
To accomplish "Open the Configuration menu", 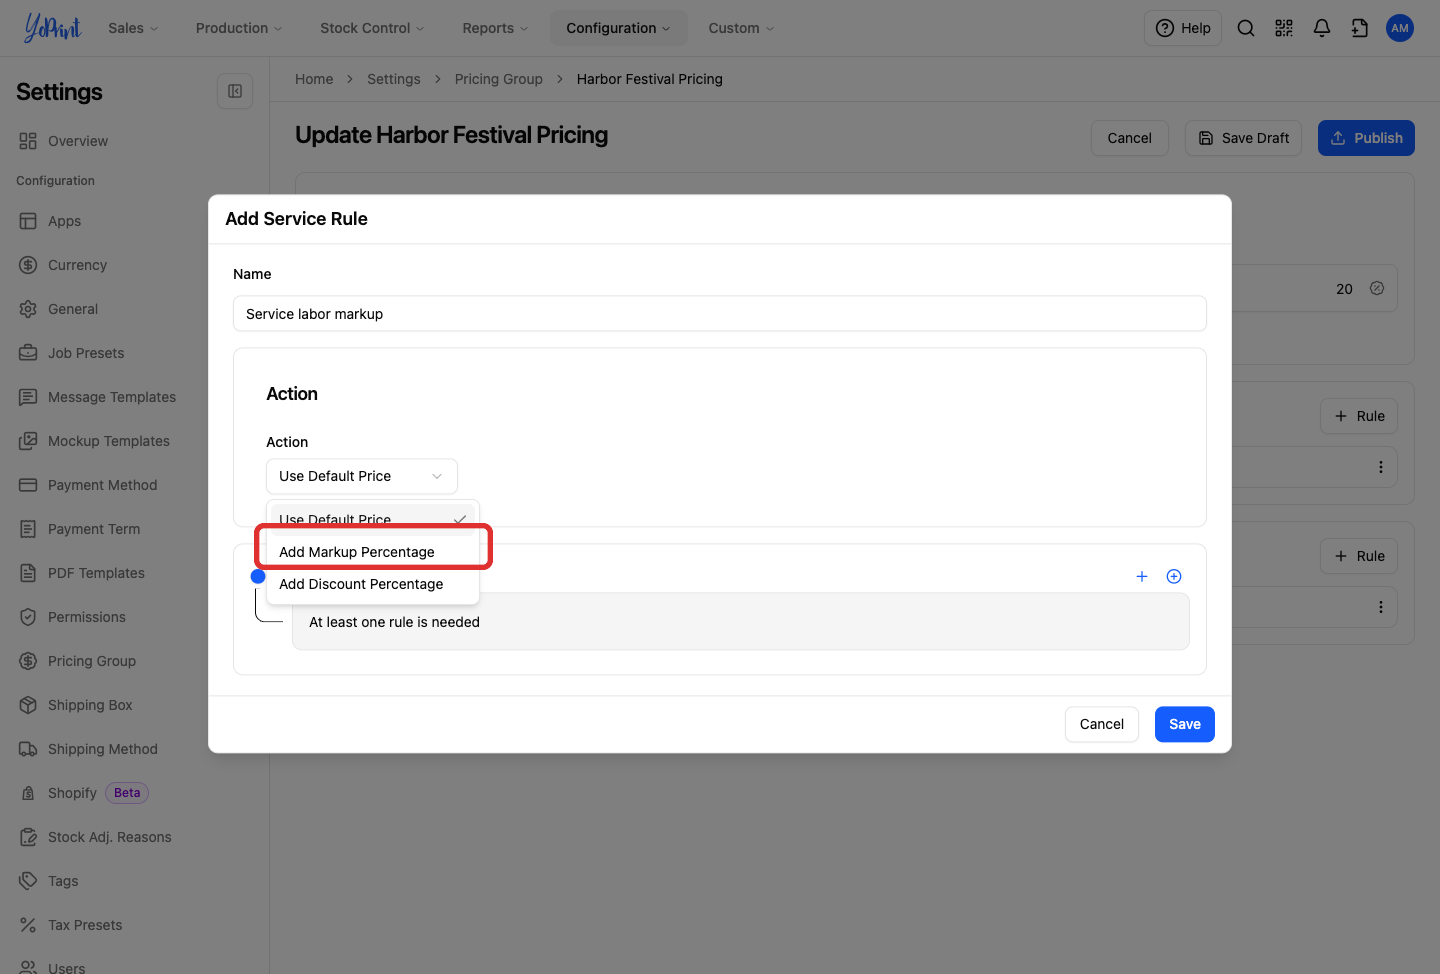I will pyautogui.click(x=618, y=28).
